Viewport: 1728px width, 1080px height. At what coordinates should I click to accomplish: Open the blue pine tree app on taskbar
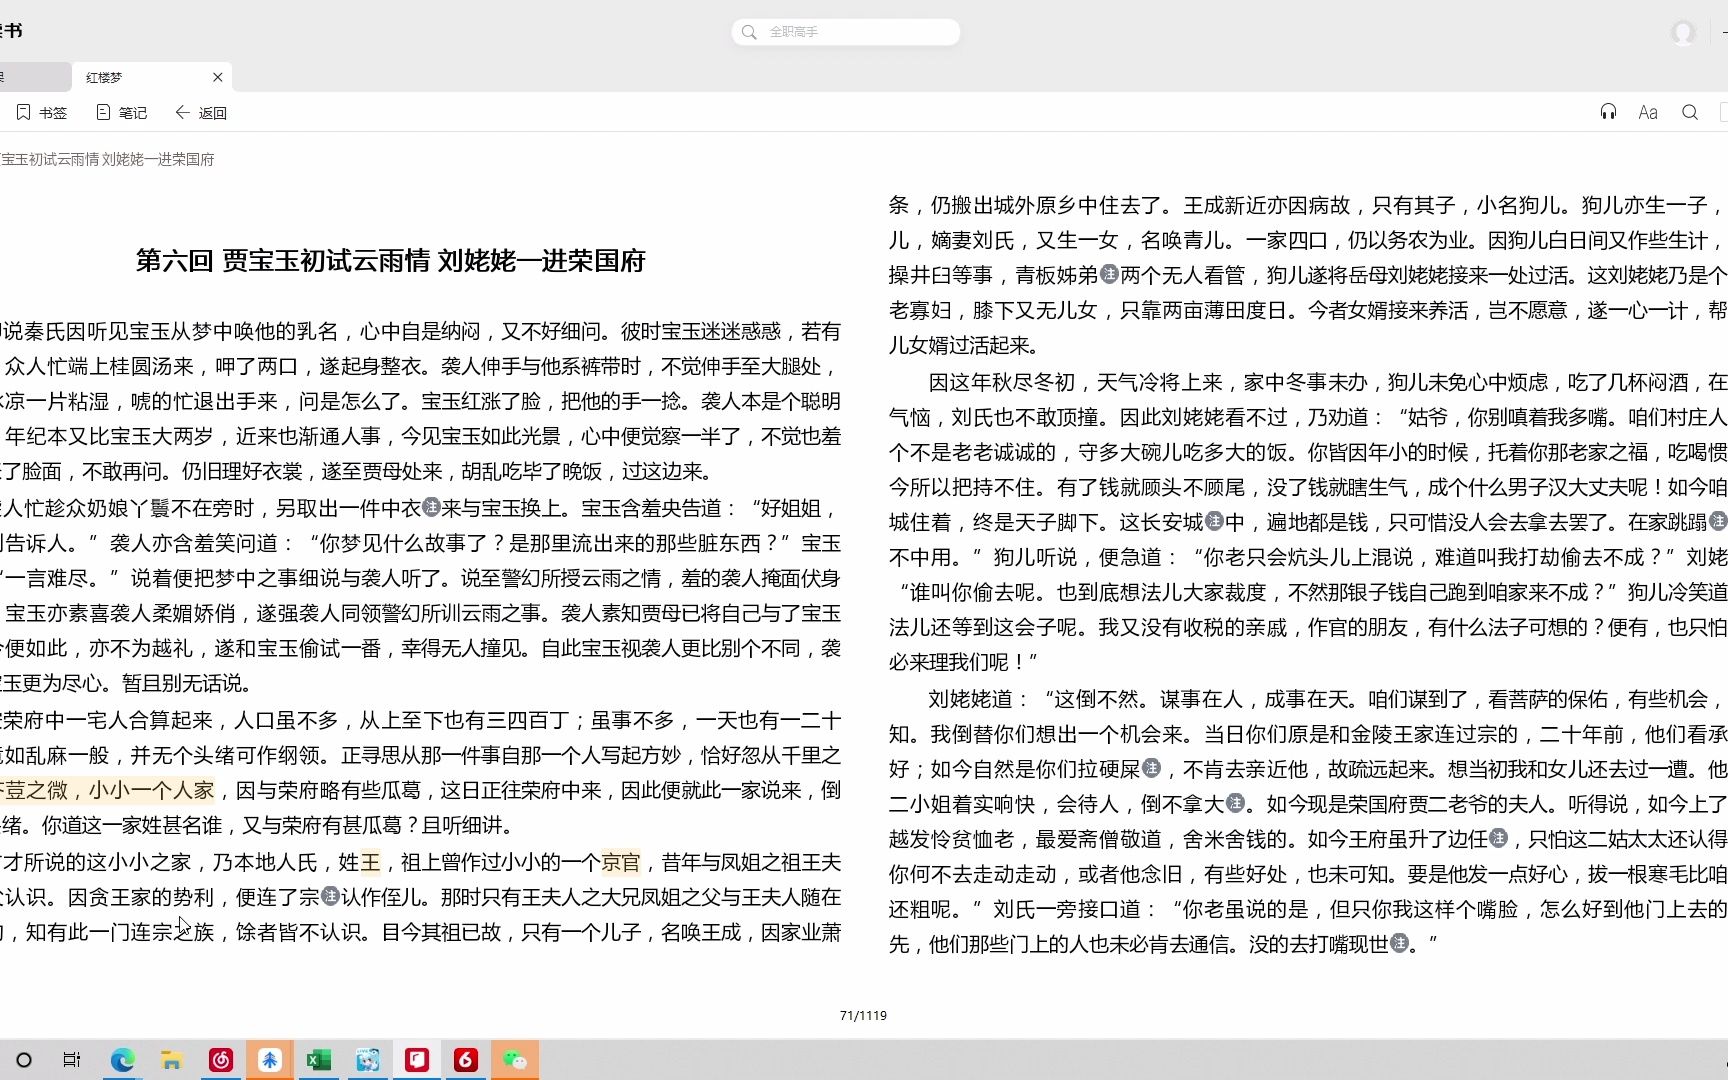[x=270, y=1060]
